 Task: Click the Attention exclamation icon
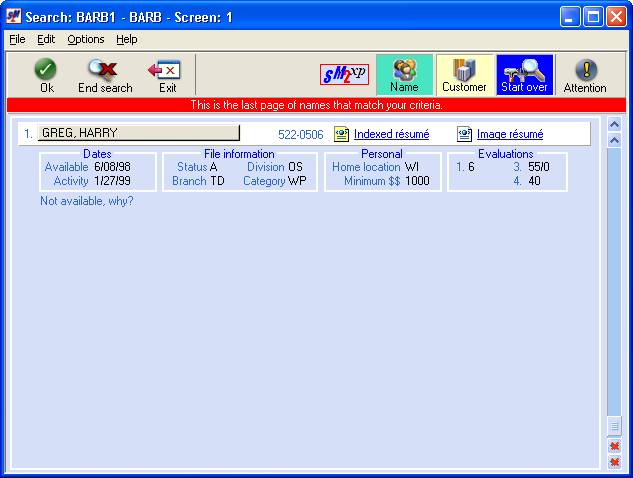tap(586, 69)
